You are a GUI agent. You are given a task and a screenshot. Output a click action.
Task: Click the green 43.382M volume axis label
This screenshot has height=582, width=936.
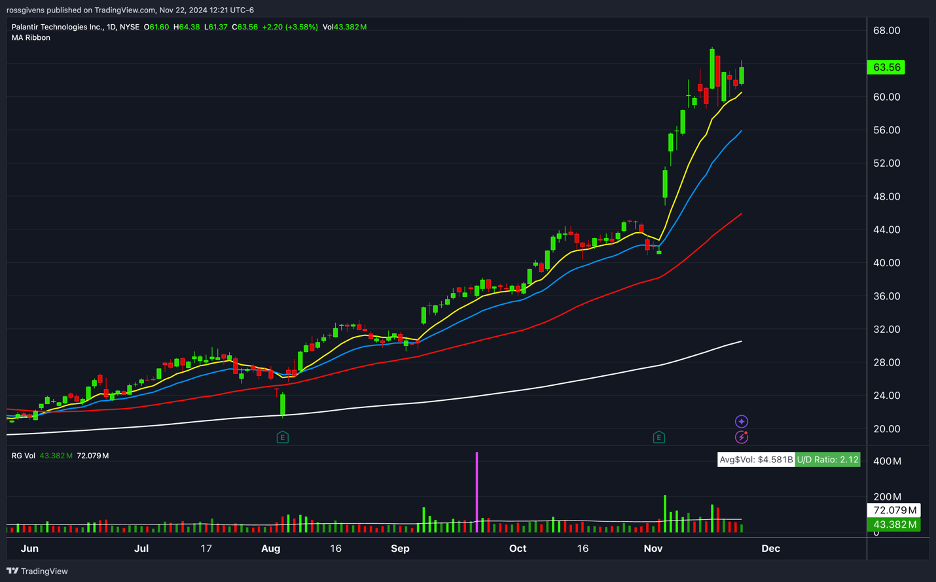click(x=894, y=525)
